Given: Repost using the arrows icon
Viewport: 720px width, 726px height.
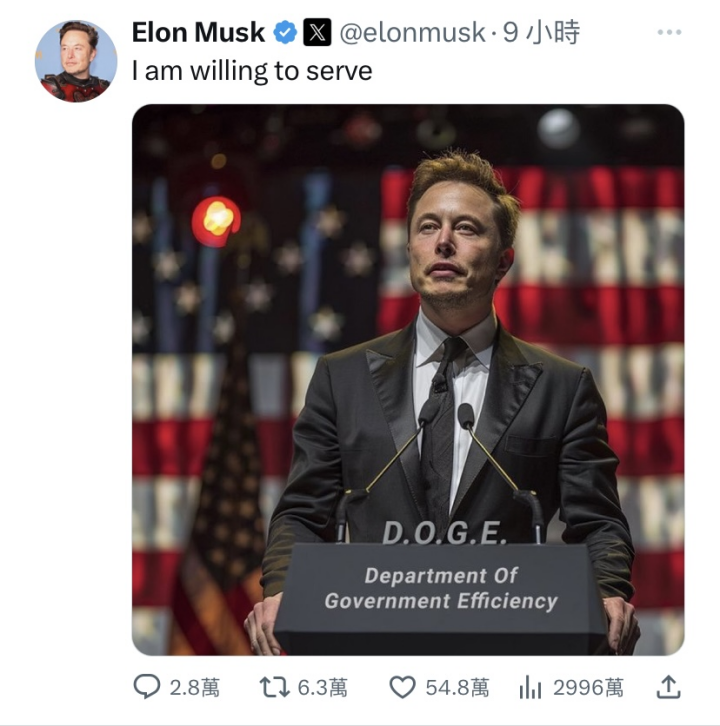Looking at the screenshot, I should (275, 687).
